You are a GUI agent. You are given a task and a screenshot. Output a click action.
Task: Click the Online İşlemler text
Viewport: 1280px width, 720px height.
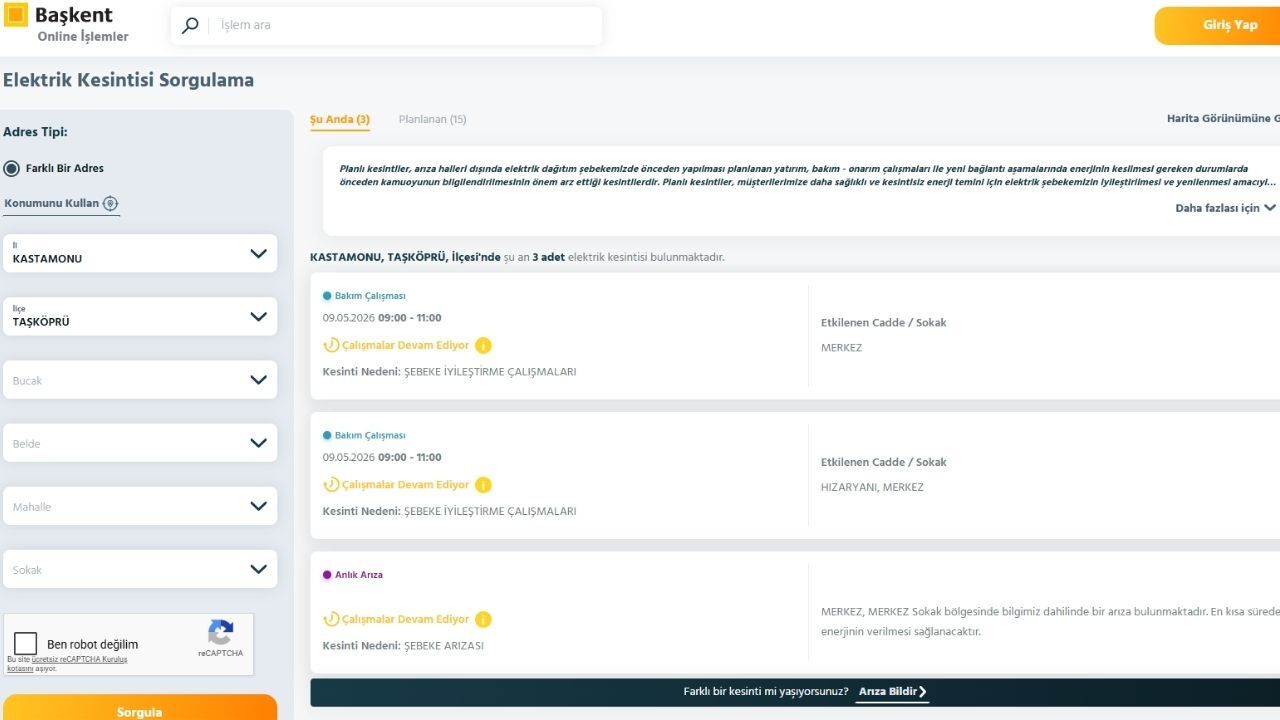(x=83, y=37)
